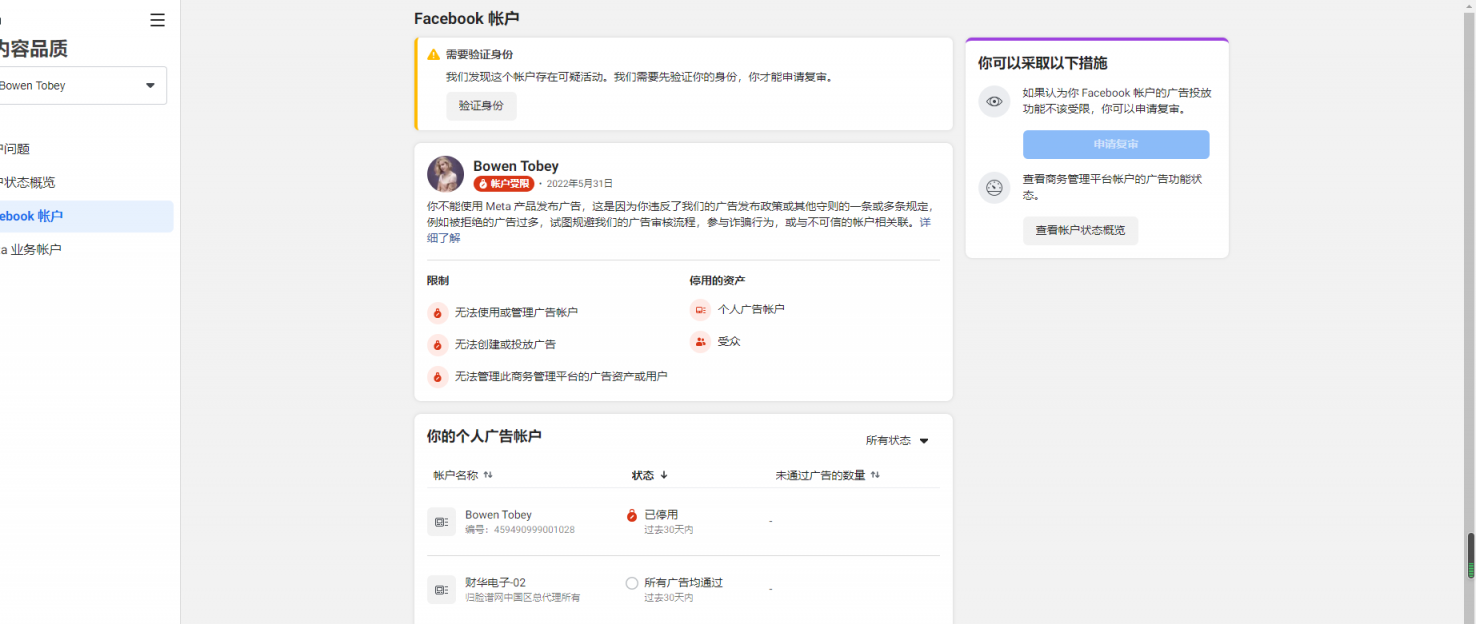
Task: Click ad account icon for 财华电子-02 row
Action: tap(441, 590)
